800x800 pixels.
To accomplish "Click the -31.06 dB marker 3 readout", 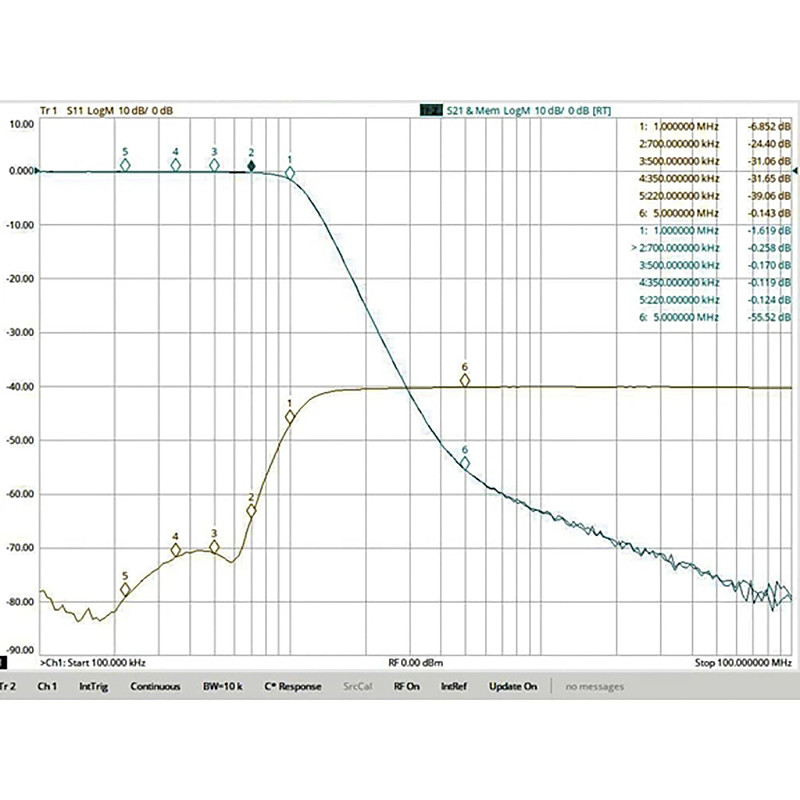I will (x=769, y=161).
